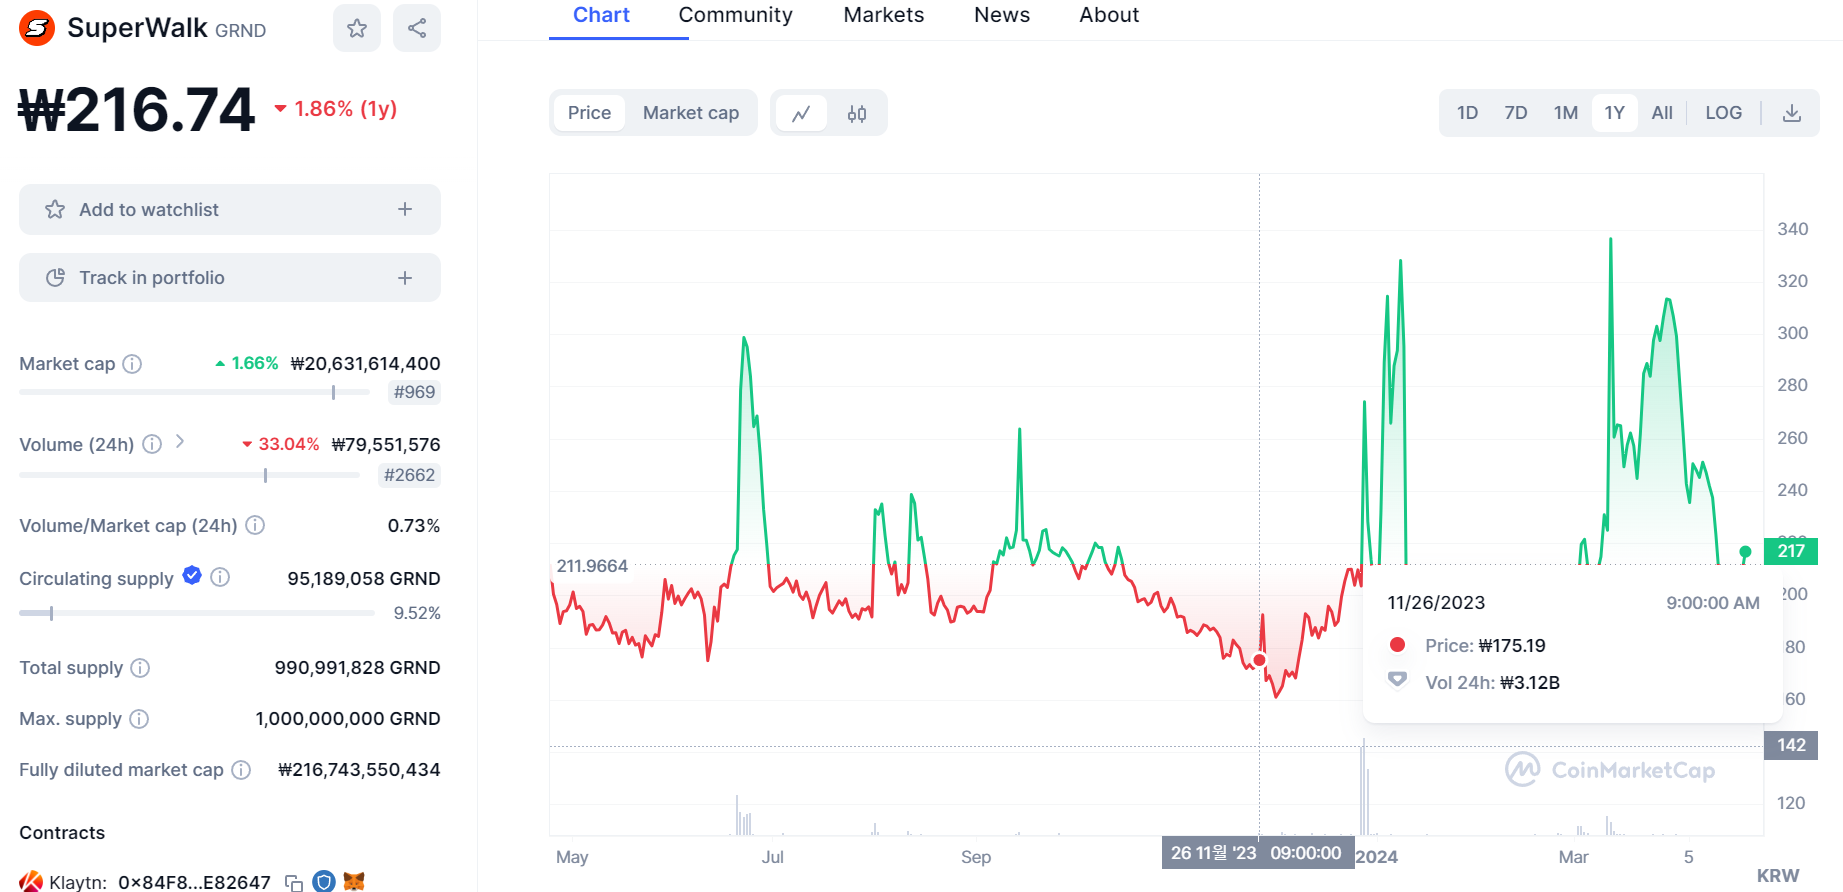Image resolution: width=1843 pixels, height=892 pixels.
Task: Open the Community tab
Action: pyautogui.click(x=735, y=15)
